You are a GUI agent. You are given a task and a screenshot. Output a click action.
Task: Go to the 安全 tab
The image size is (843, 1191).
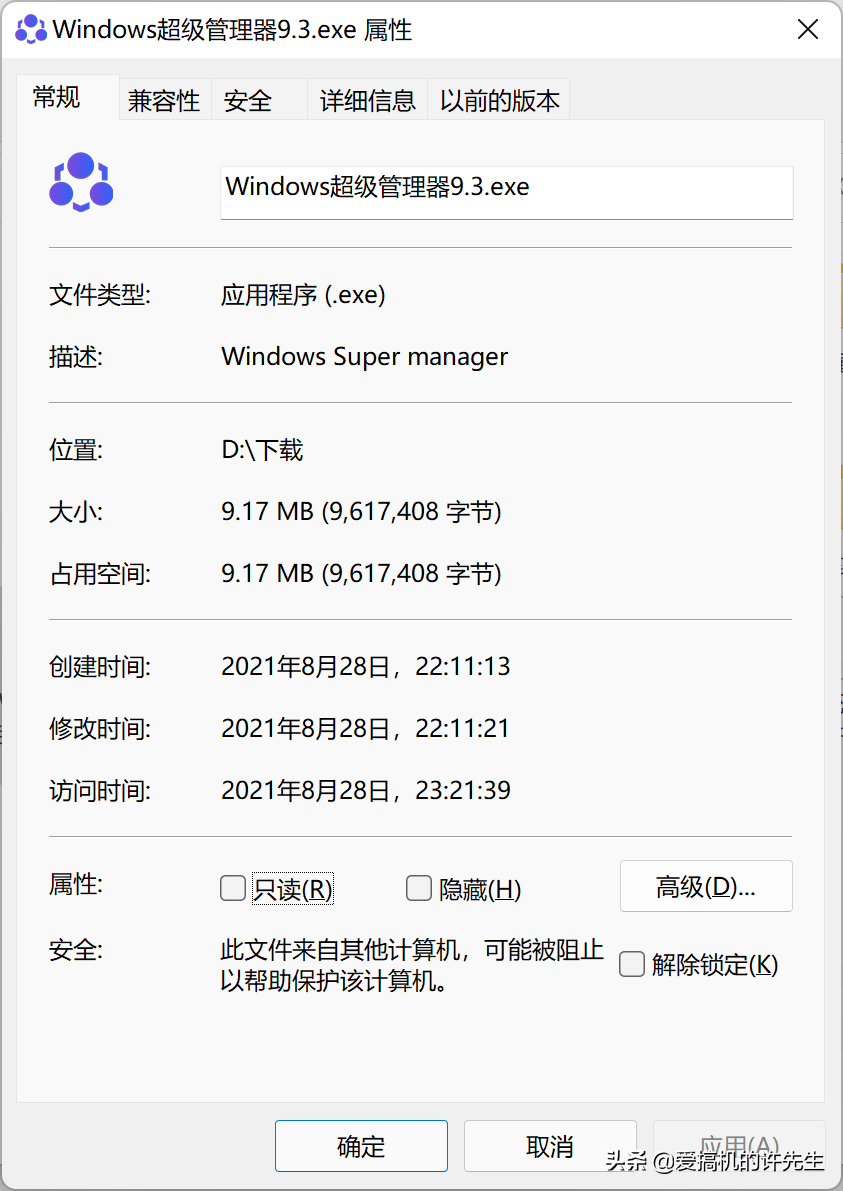pyautogui.click(x=248, y=101)
